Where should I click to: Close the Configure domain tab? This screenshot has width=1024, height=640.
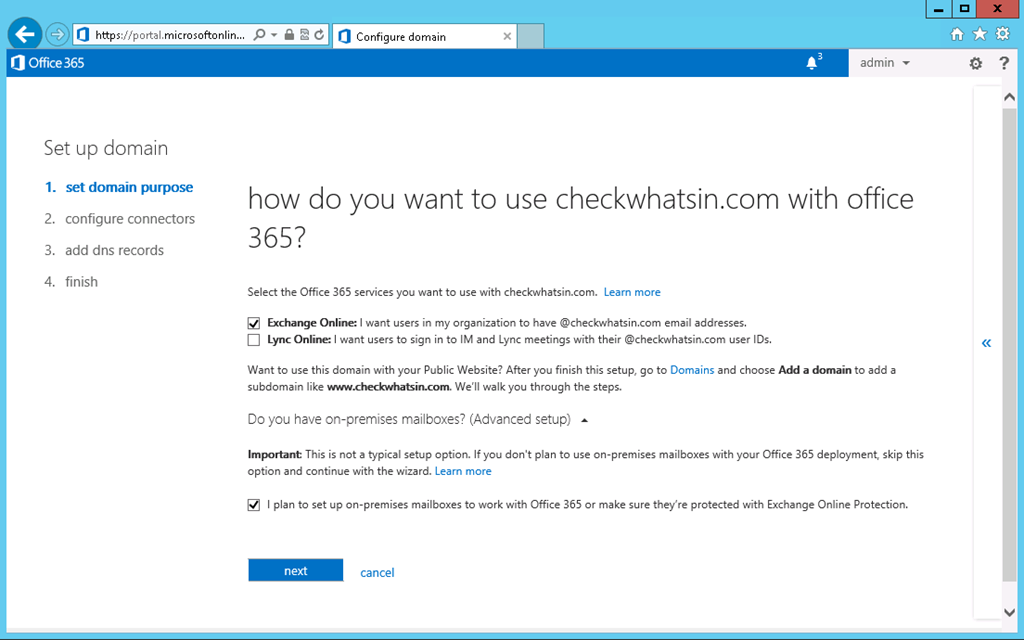pos(507,37)
